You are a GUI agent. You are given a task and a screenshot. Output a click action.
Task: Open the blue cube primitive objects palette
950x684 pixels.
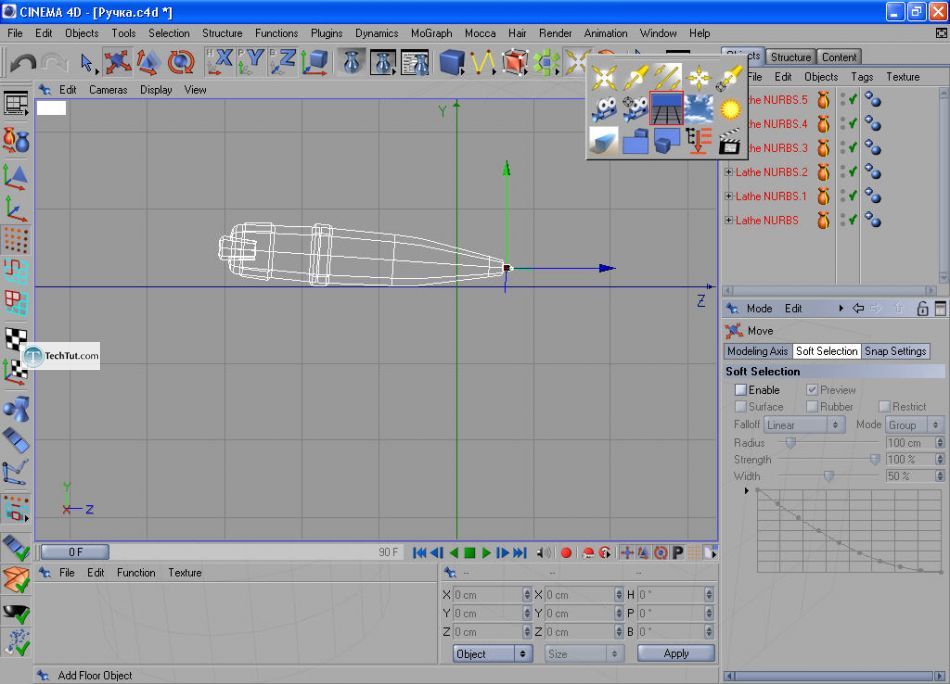(x=451, y=62)
